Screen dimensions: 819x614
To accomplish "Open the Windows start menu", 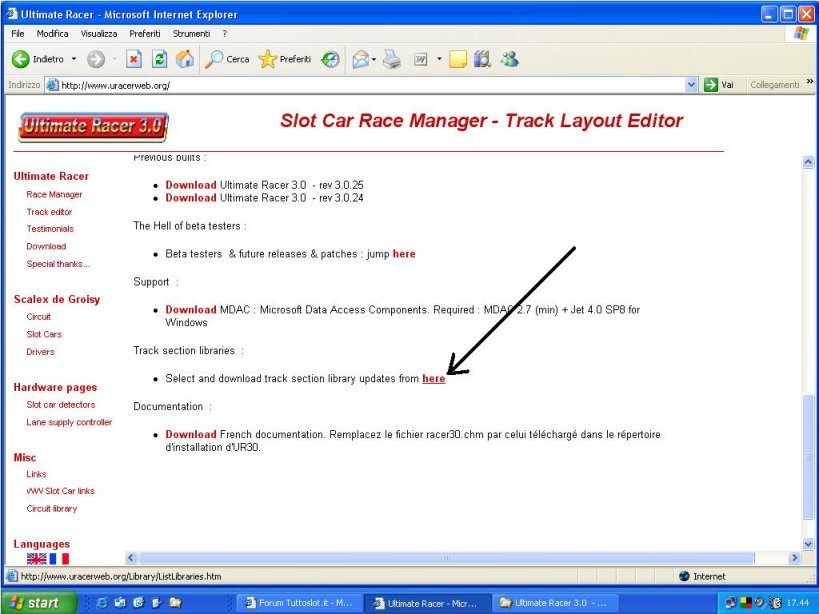I will (39, 603).
